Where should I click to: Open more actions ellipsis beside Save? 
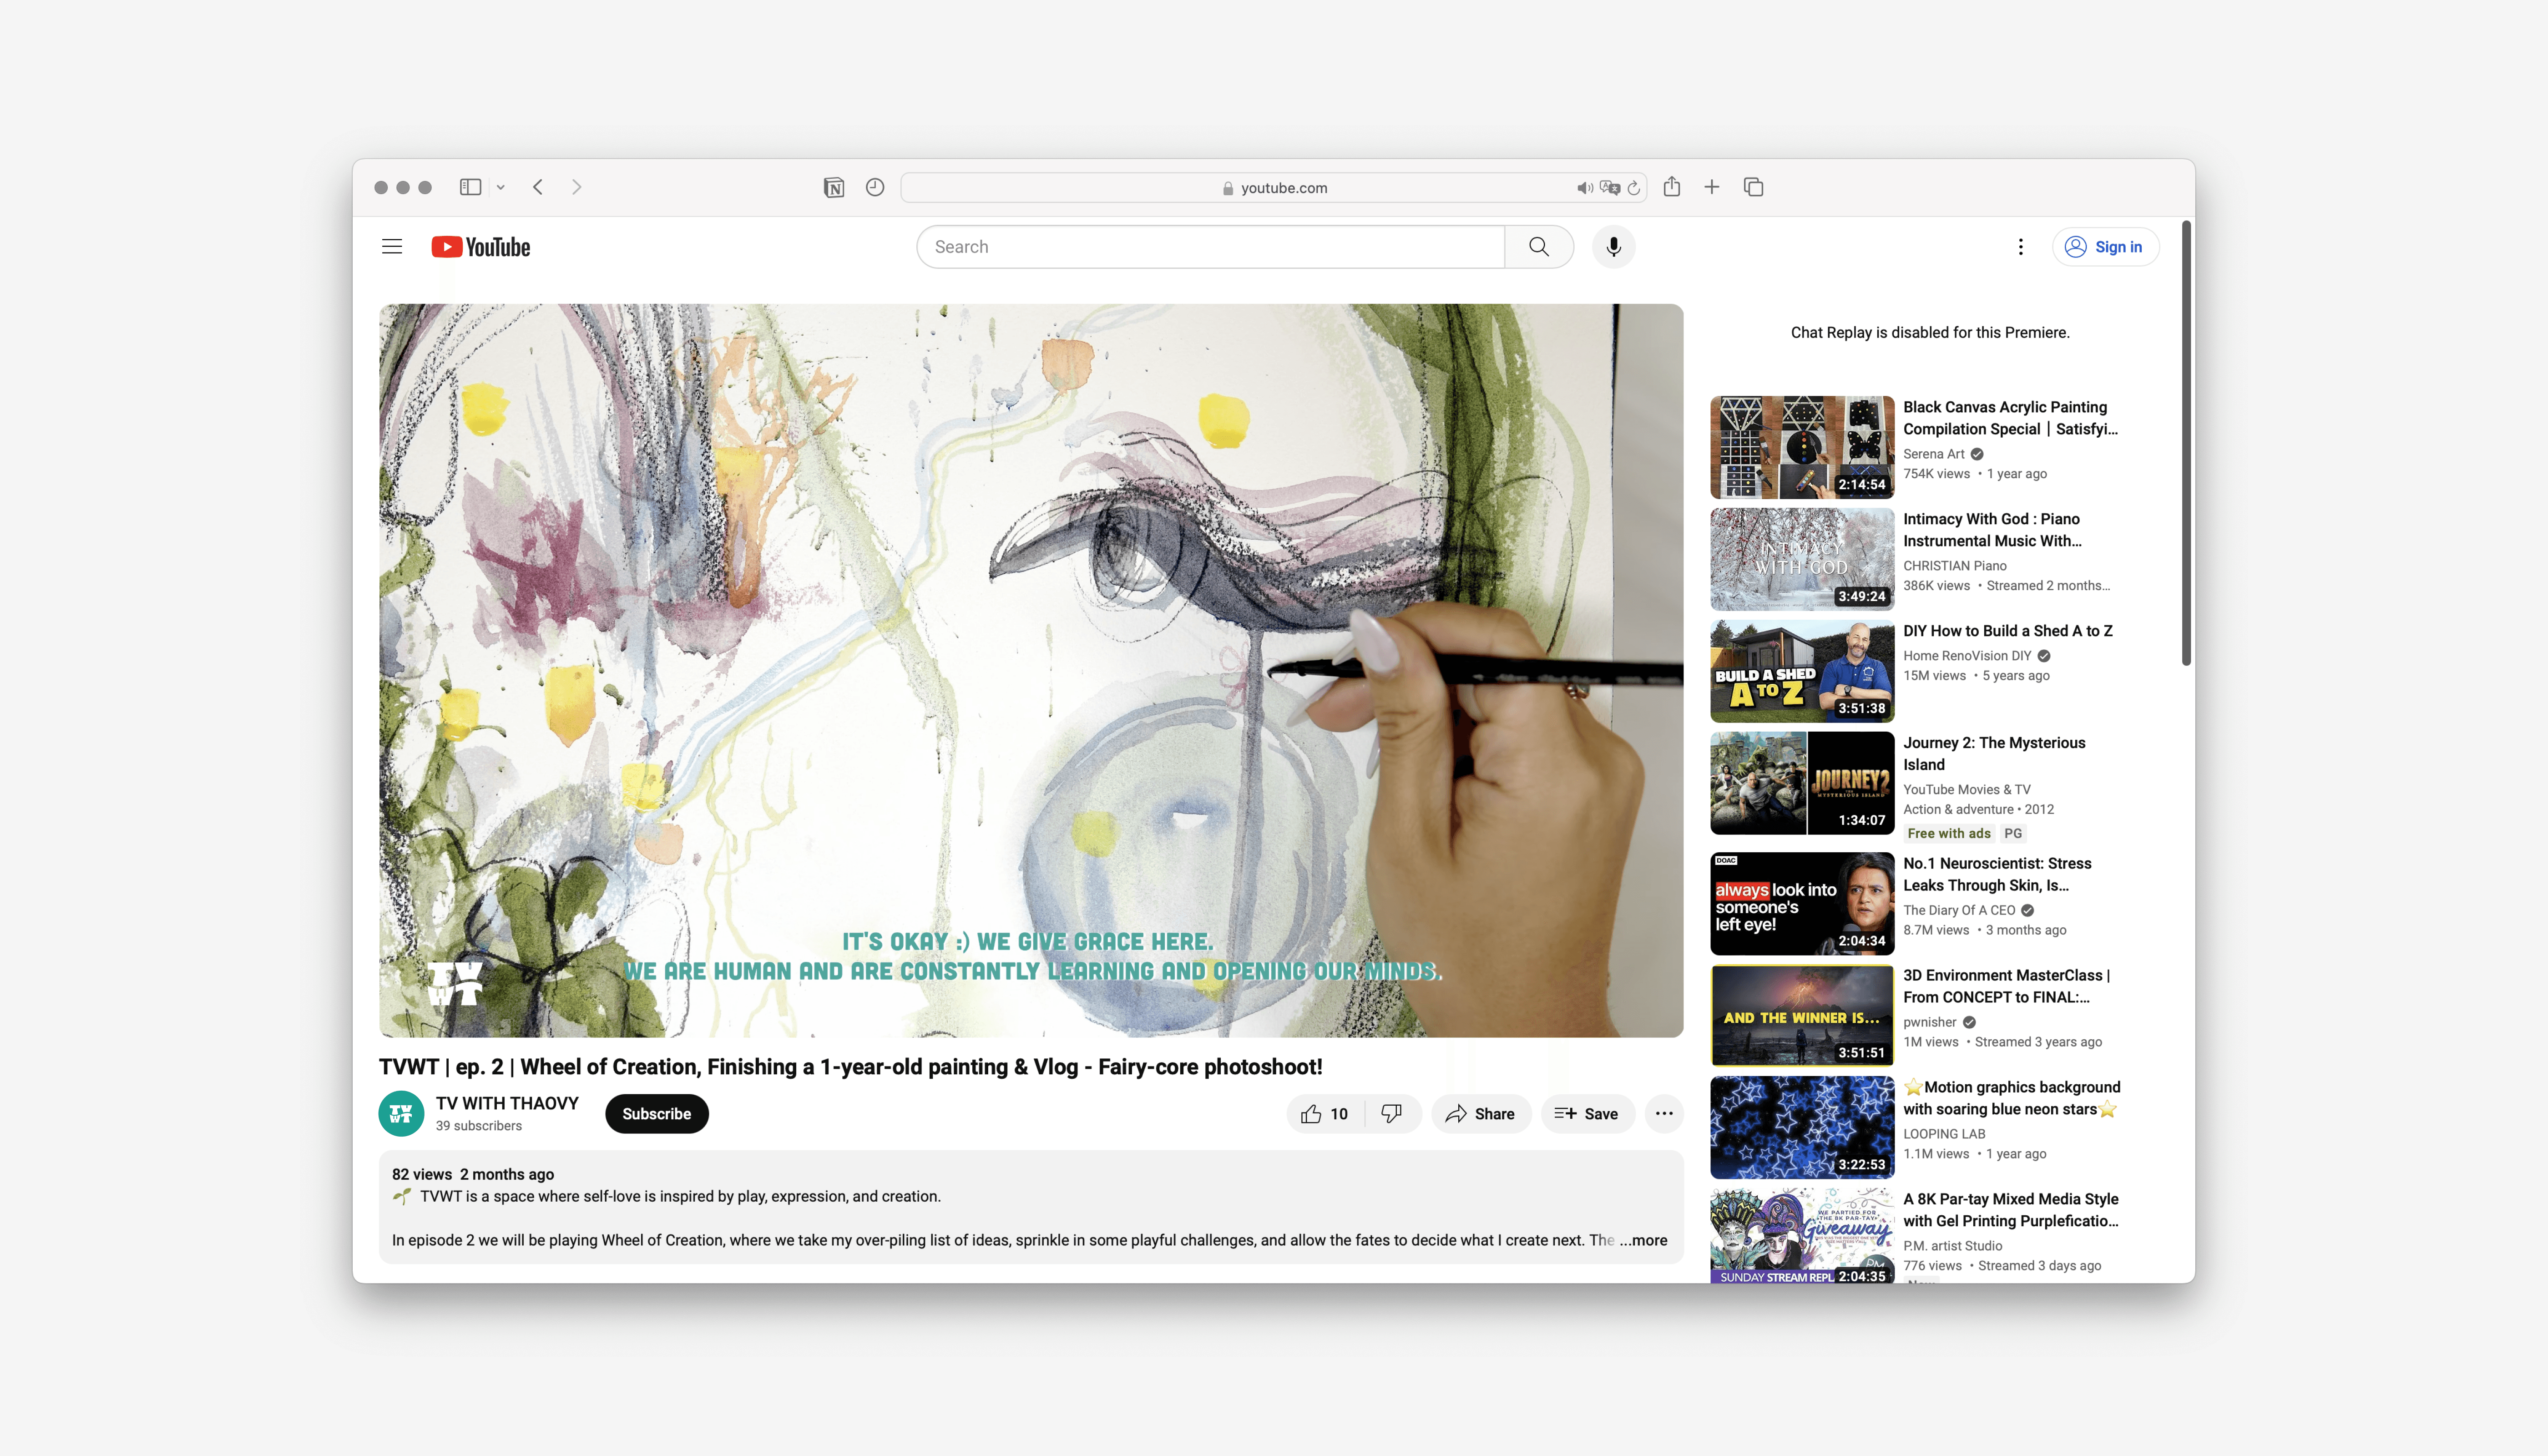pyautogui.click(x=1664, y=1114)
